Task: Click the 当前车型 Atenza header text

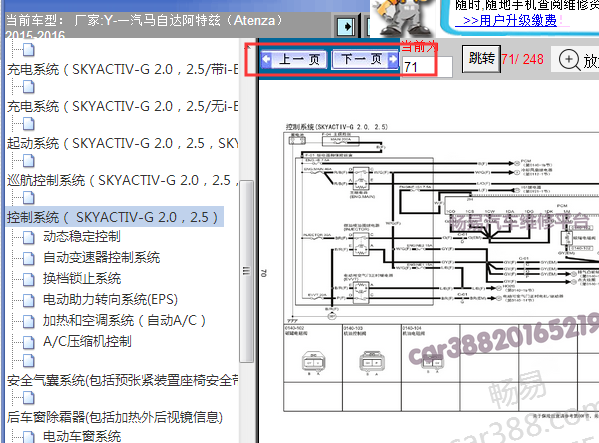Action: click(144, 21)
